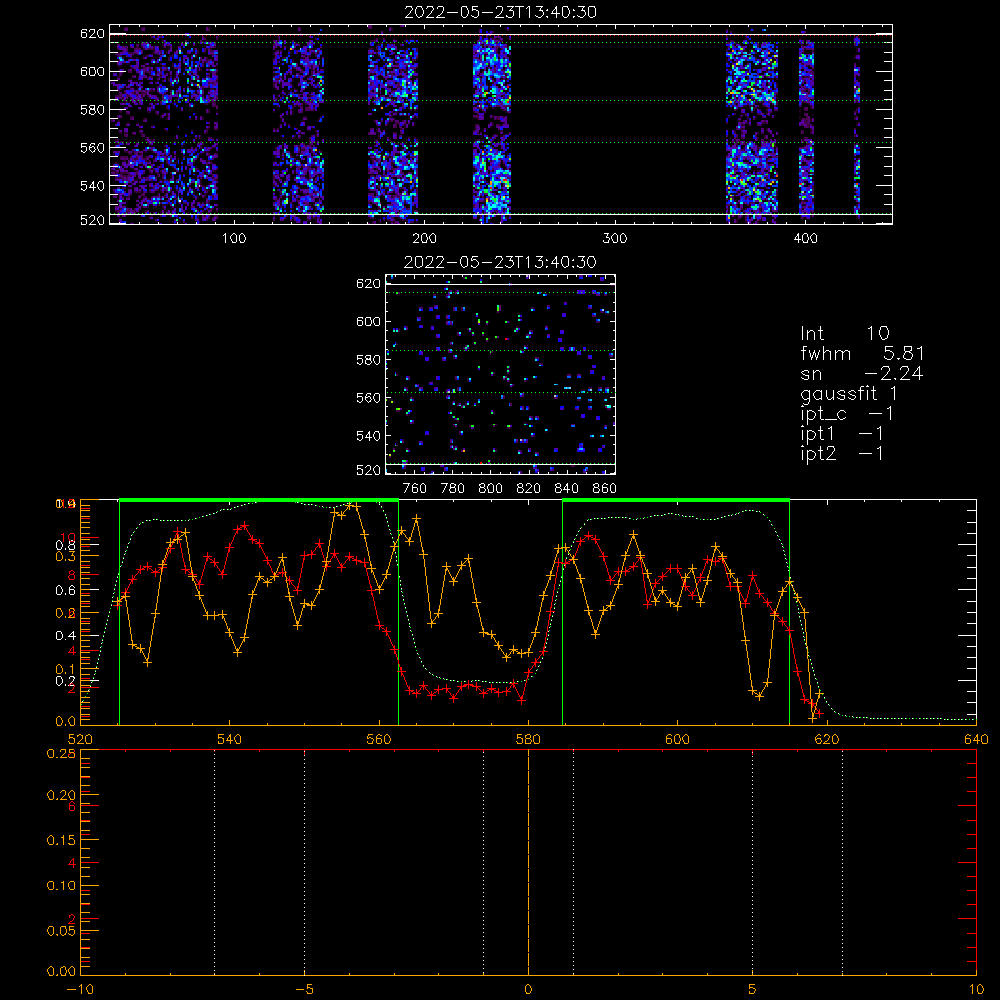
Task: Click the 'ipt2 -1' readout line
Action: 842,453
